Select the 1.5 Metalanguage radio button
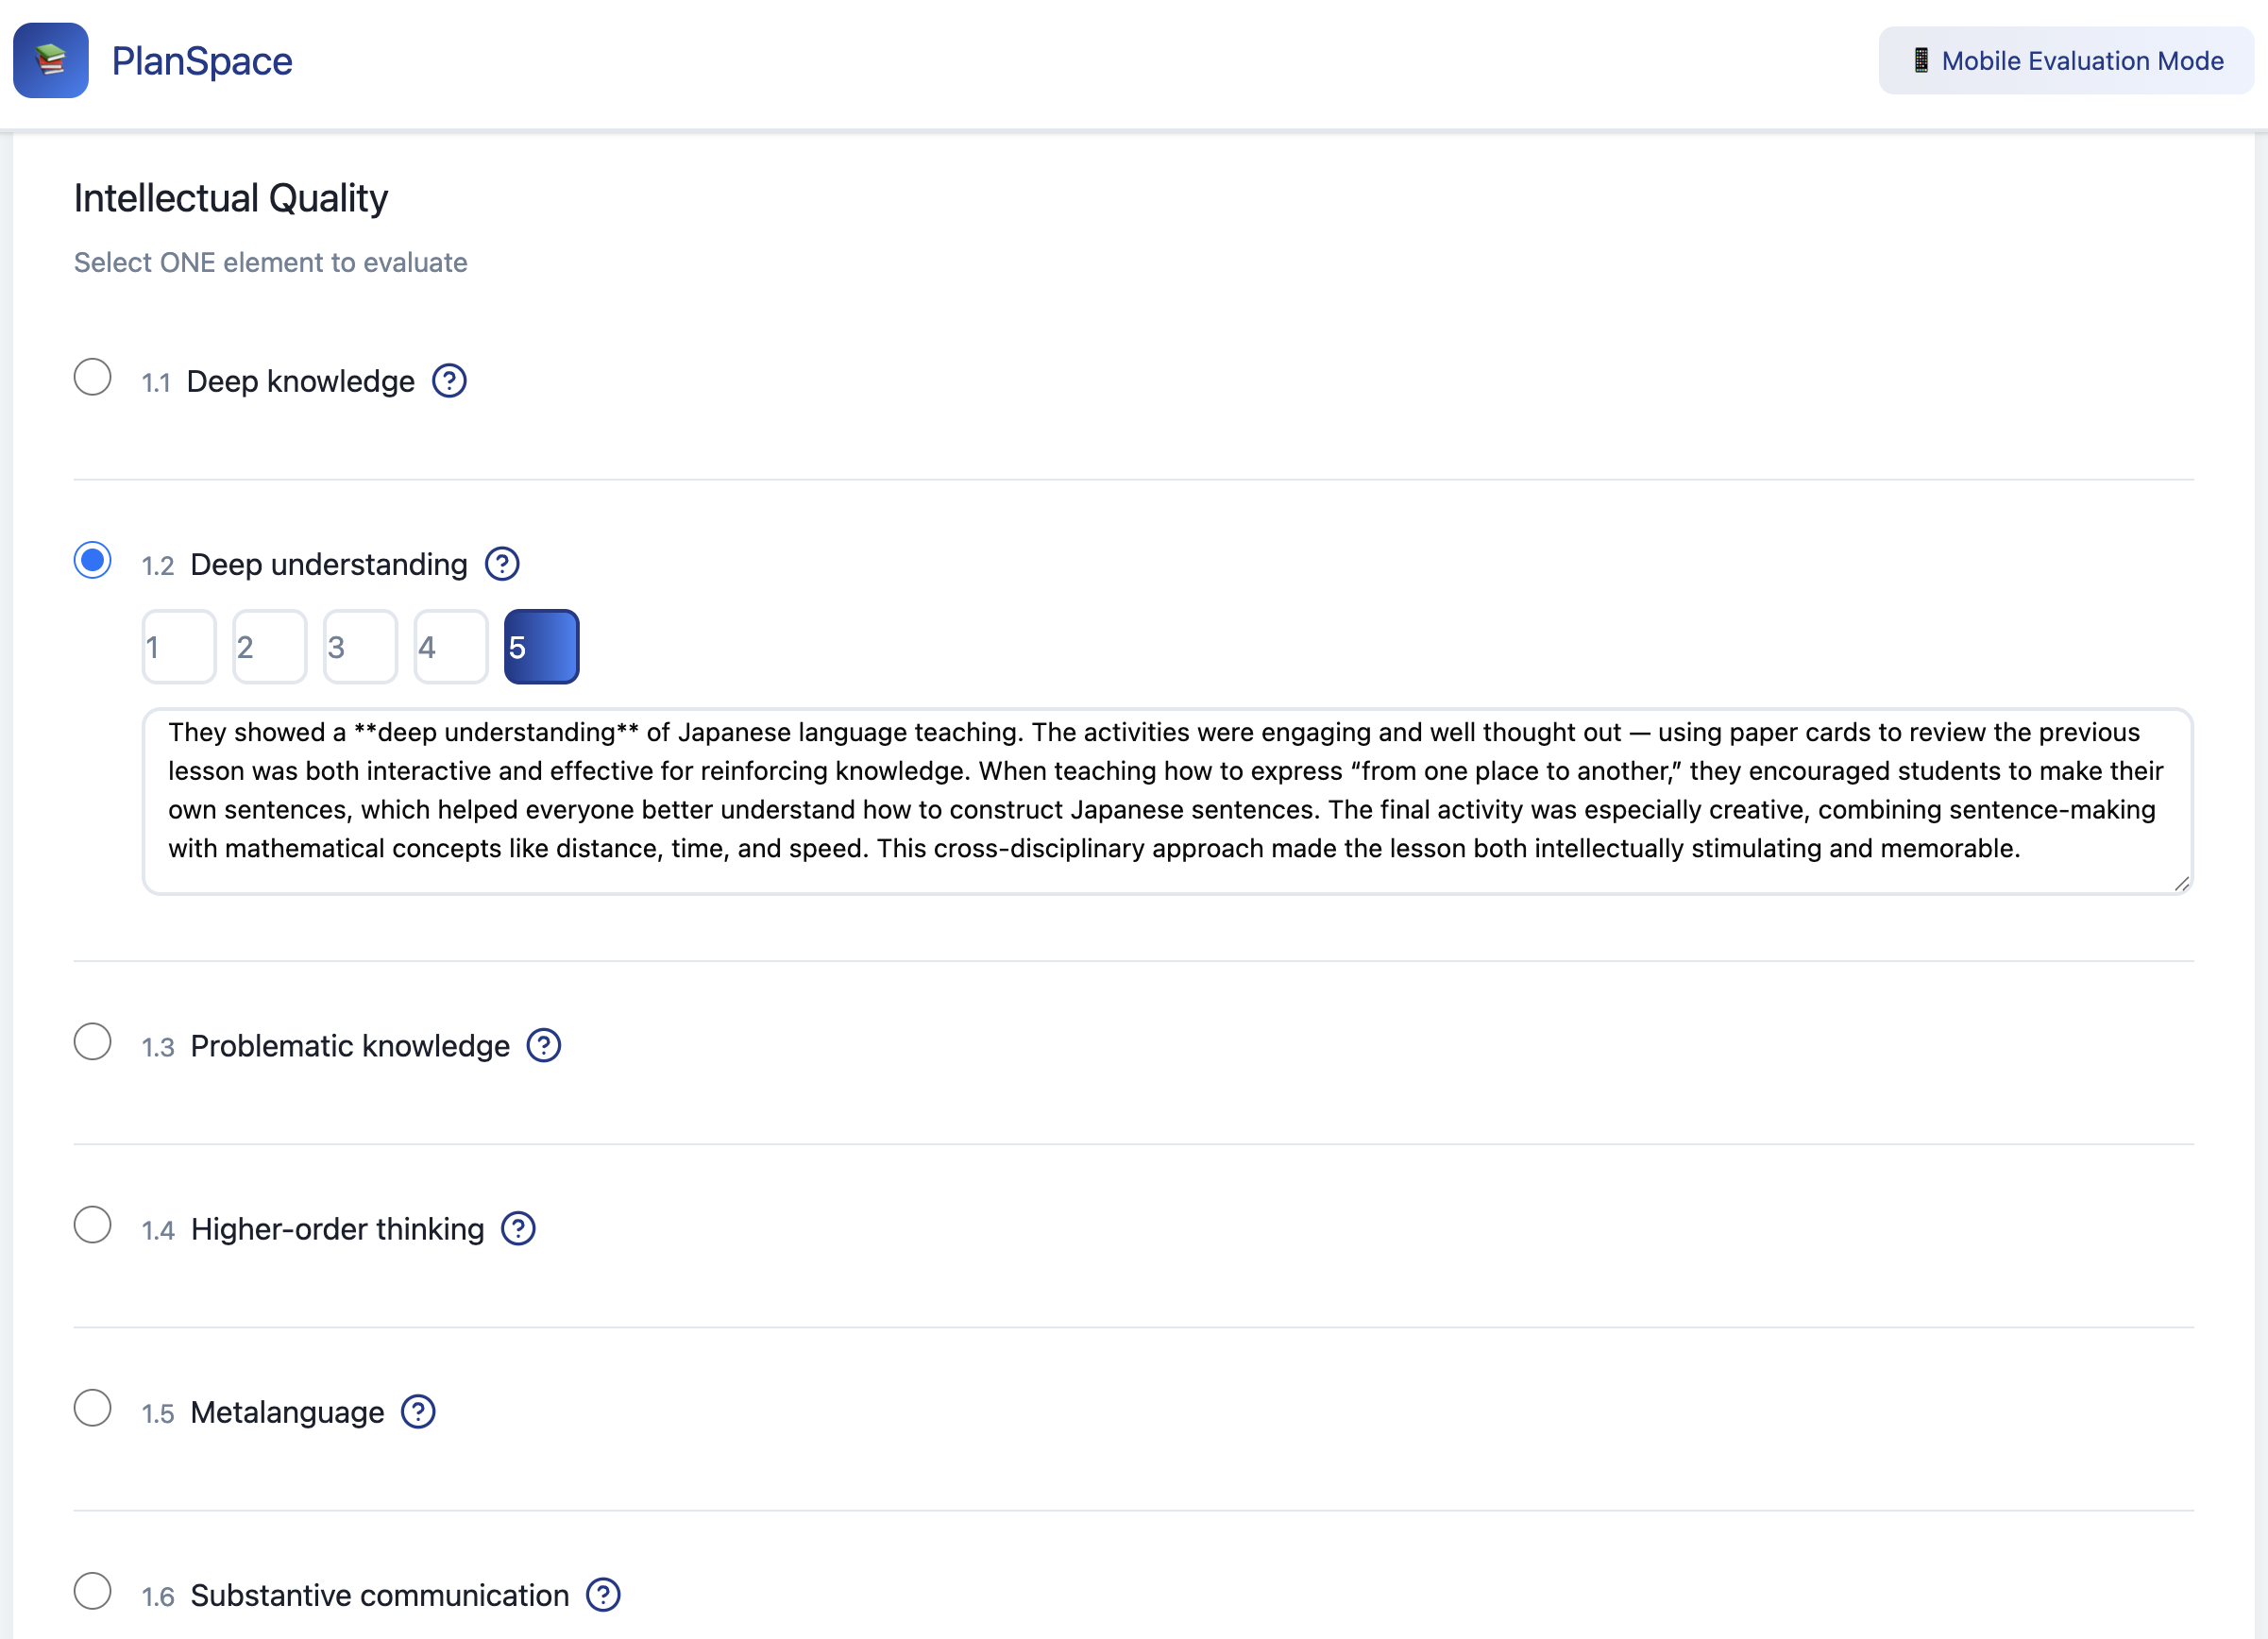 pyautogui.click(x=92, y=1408)
